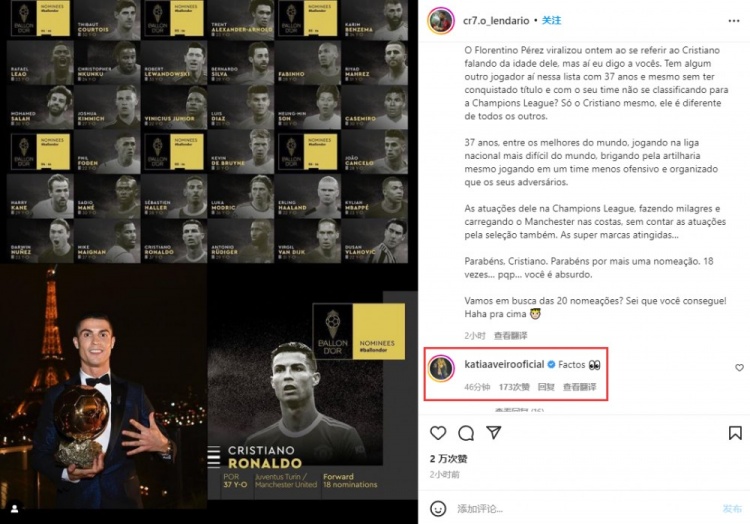Open the three-dot more options menu
Viewport: 750px width, 524px height.
point(735,21)
